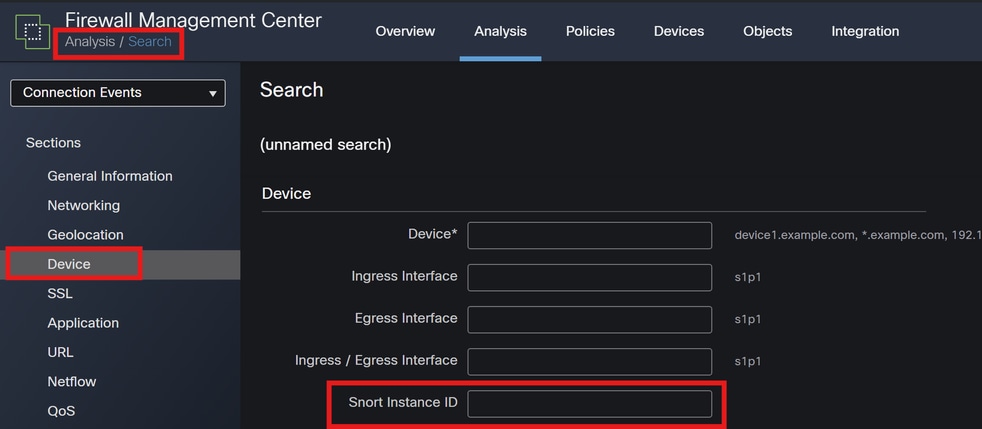Go to SSL section
This screenshot has height=429, width=982.
pos(59,294)
